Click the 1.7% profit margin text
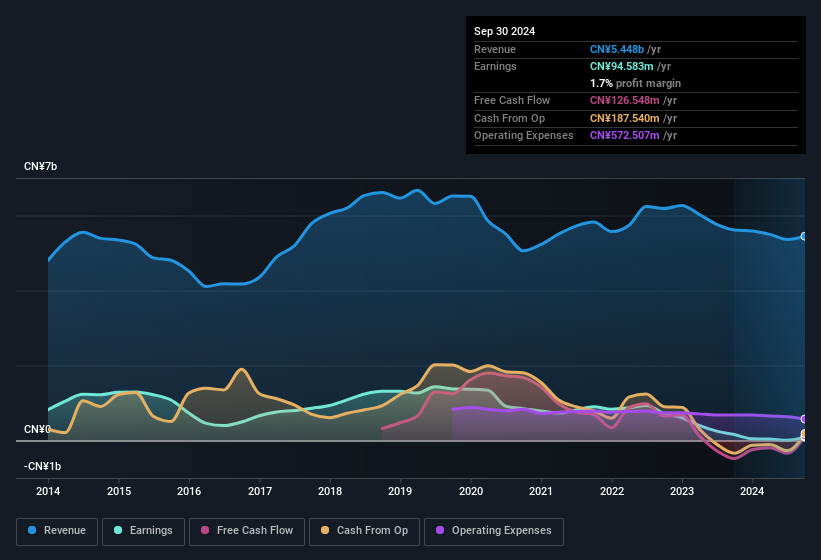This screenshot has width=821, height=560. point(635,83)
